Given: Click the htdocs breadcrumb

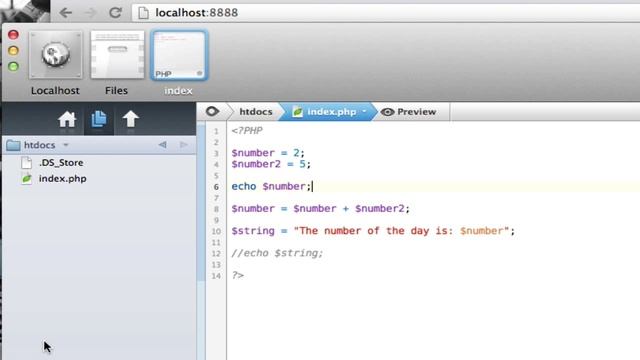Looking at the screenshot, I should click(x=256, y=112).
